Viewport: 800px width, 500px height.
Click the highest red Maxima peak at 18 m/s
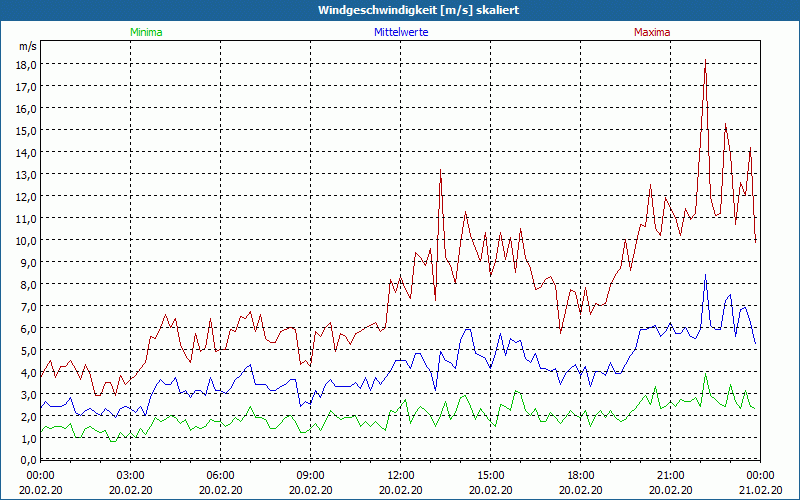pyautogui.click(x=706, y=62)
